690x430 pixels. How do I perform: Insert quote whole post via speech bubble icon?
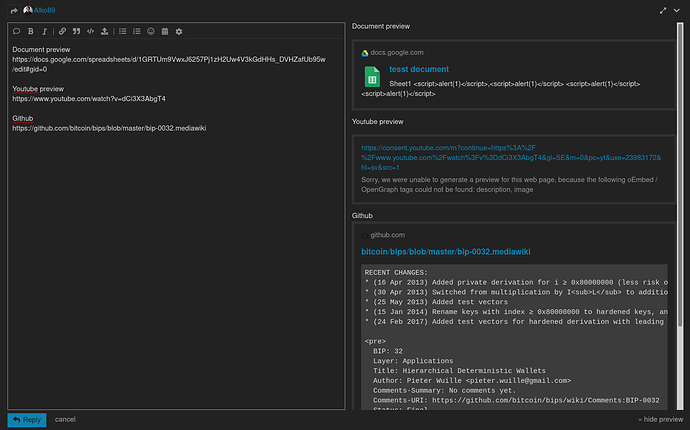[x=17, y=31]
